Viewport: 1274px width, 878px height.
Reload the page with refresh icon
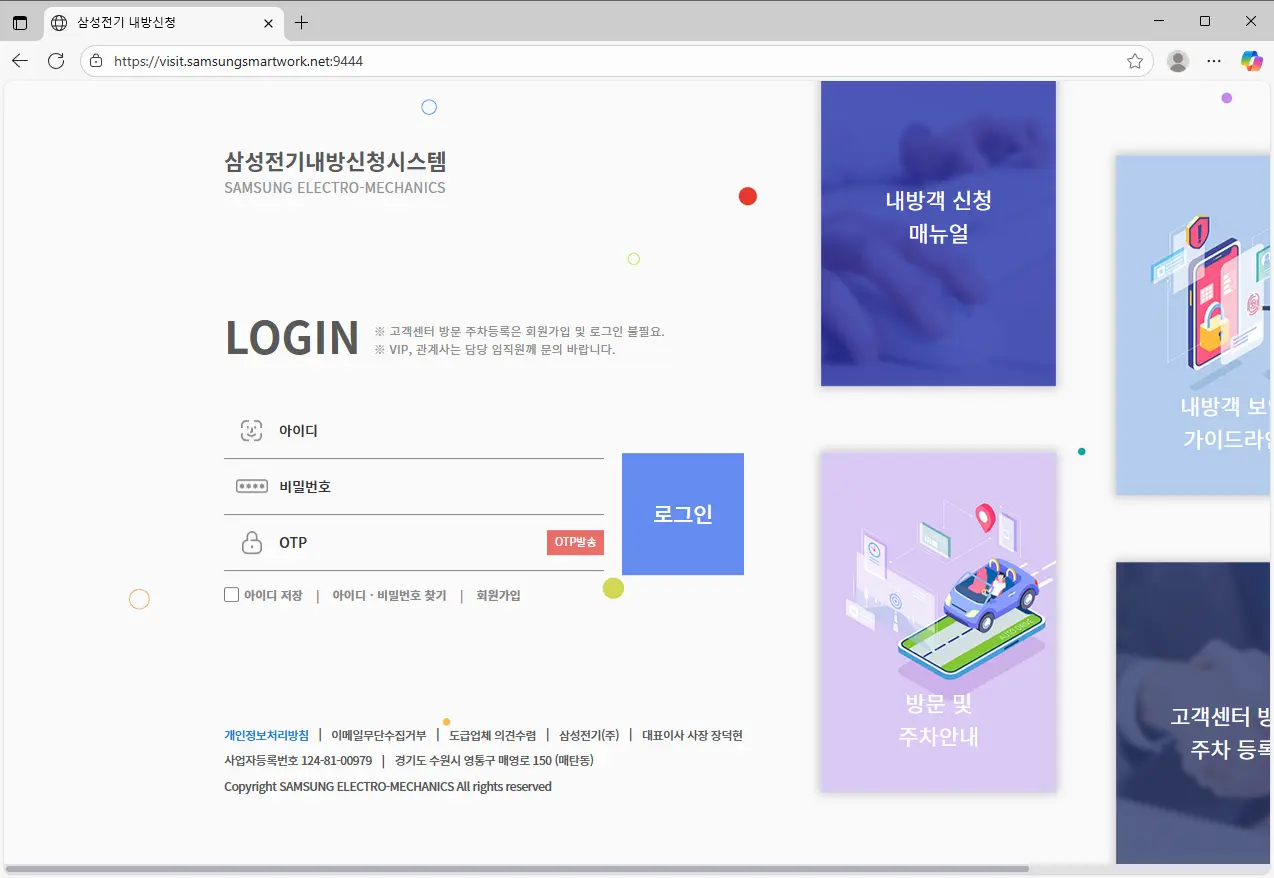56,61
